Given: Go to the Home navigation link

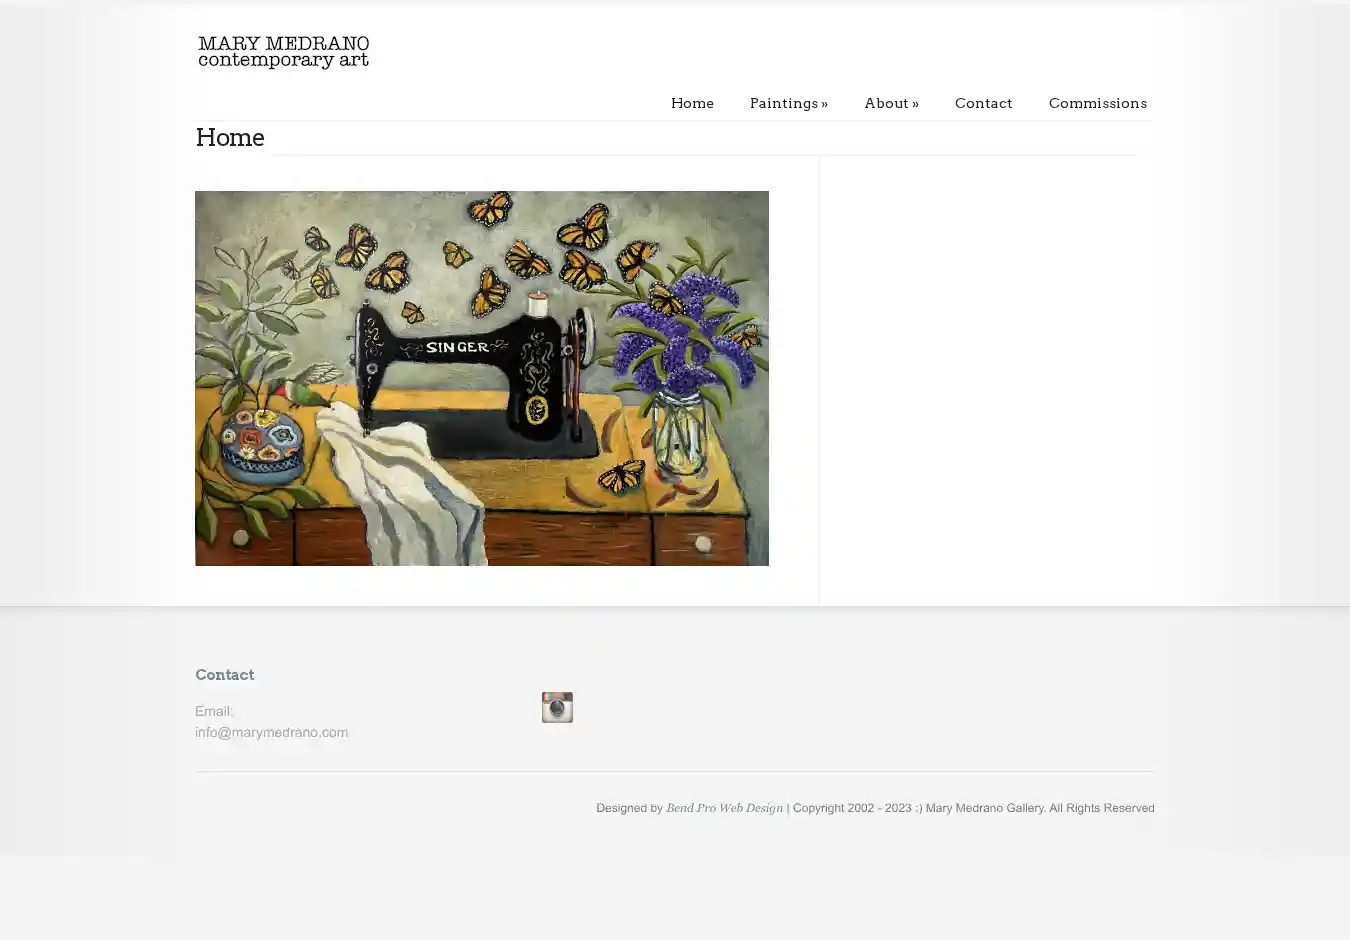Looking at the screenshot, I should coord(692,103).
